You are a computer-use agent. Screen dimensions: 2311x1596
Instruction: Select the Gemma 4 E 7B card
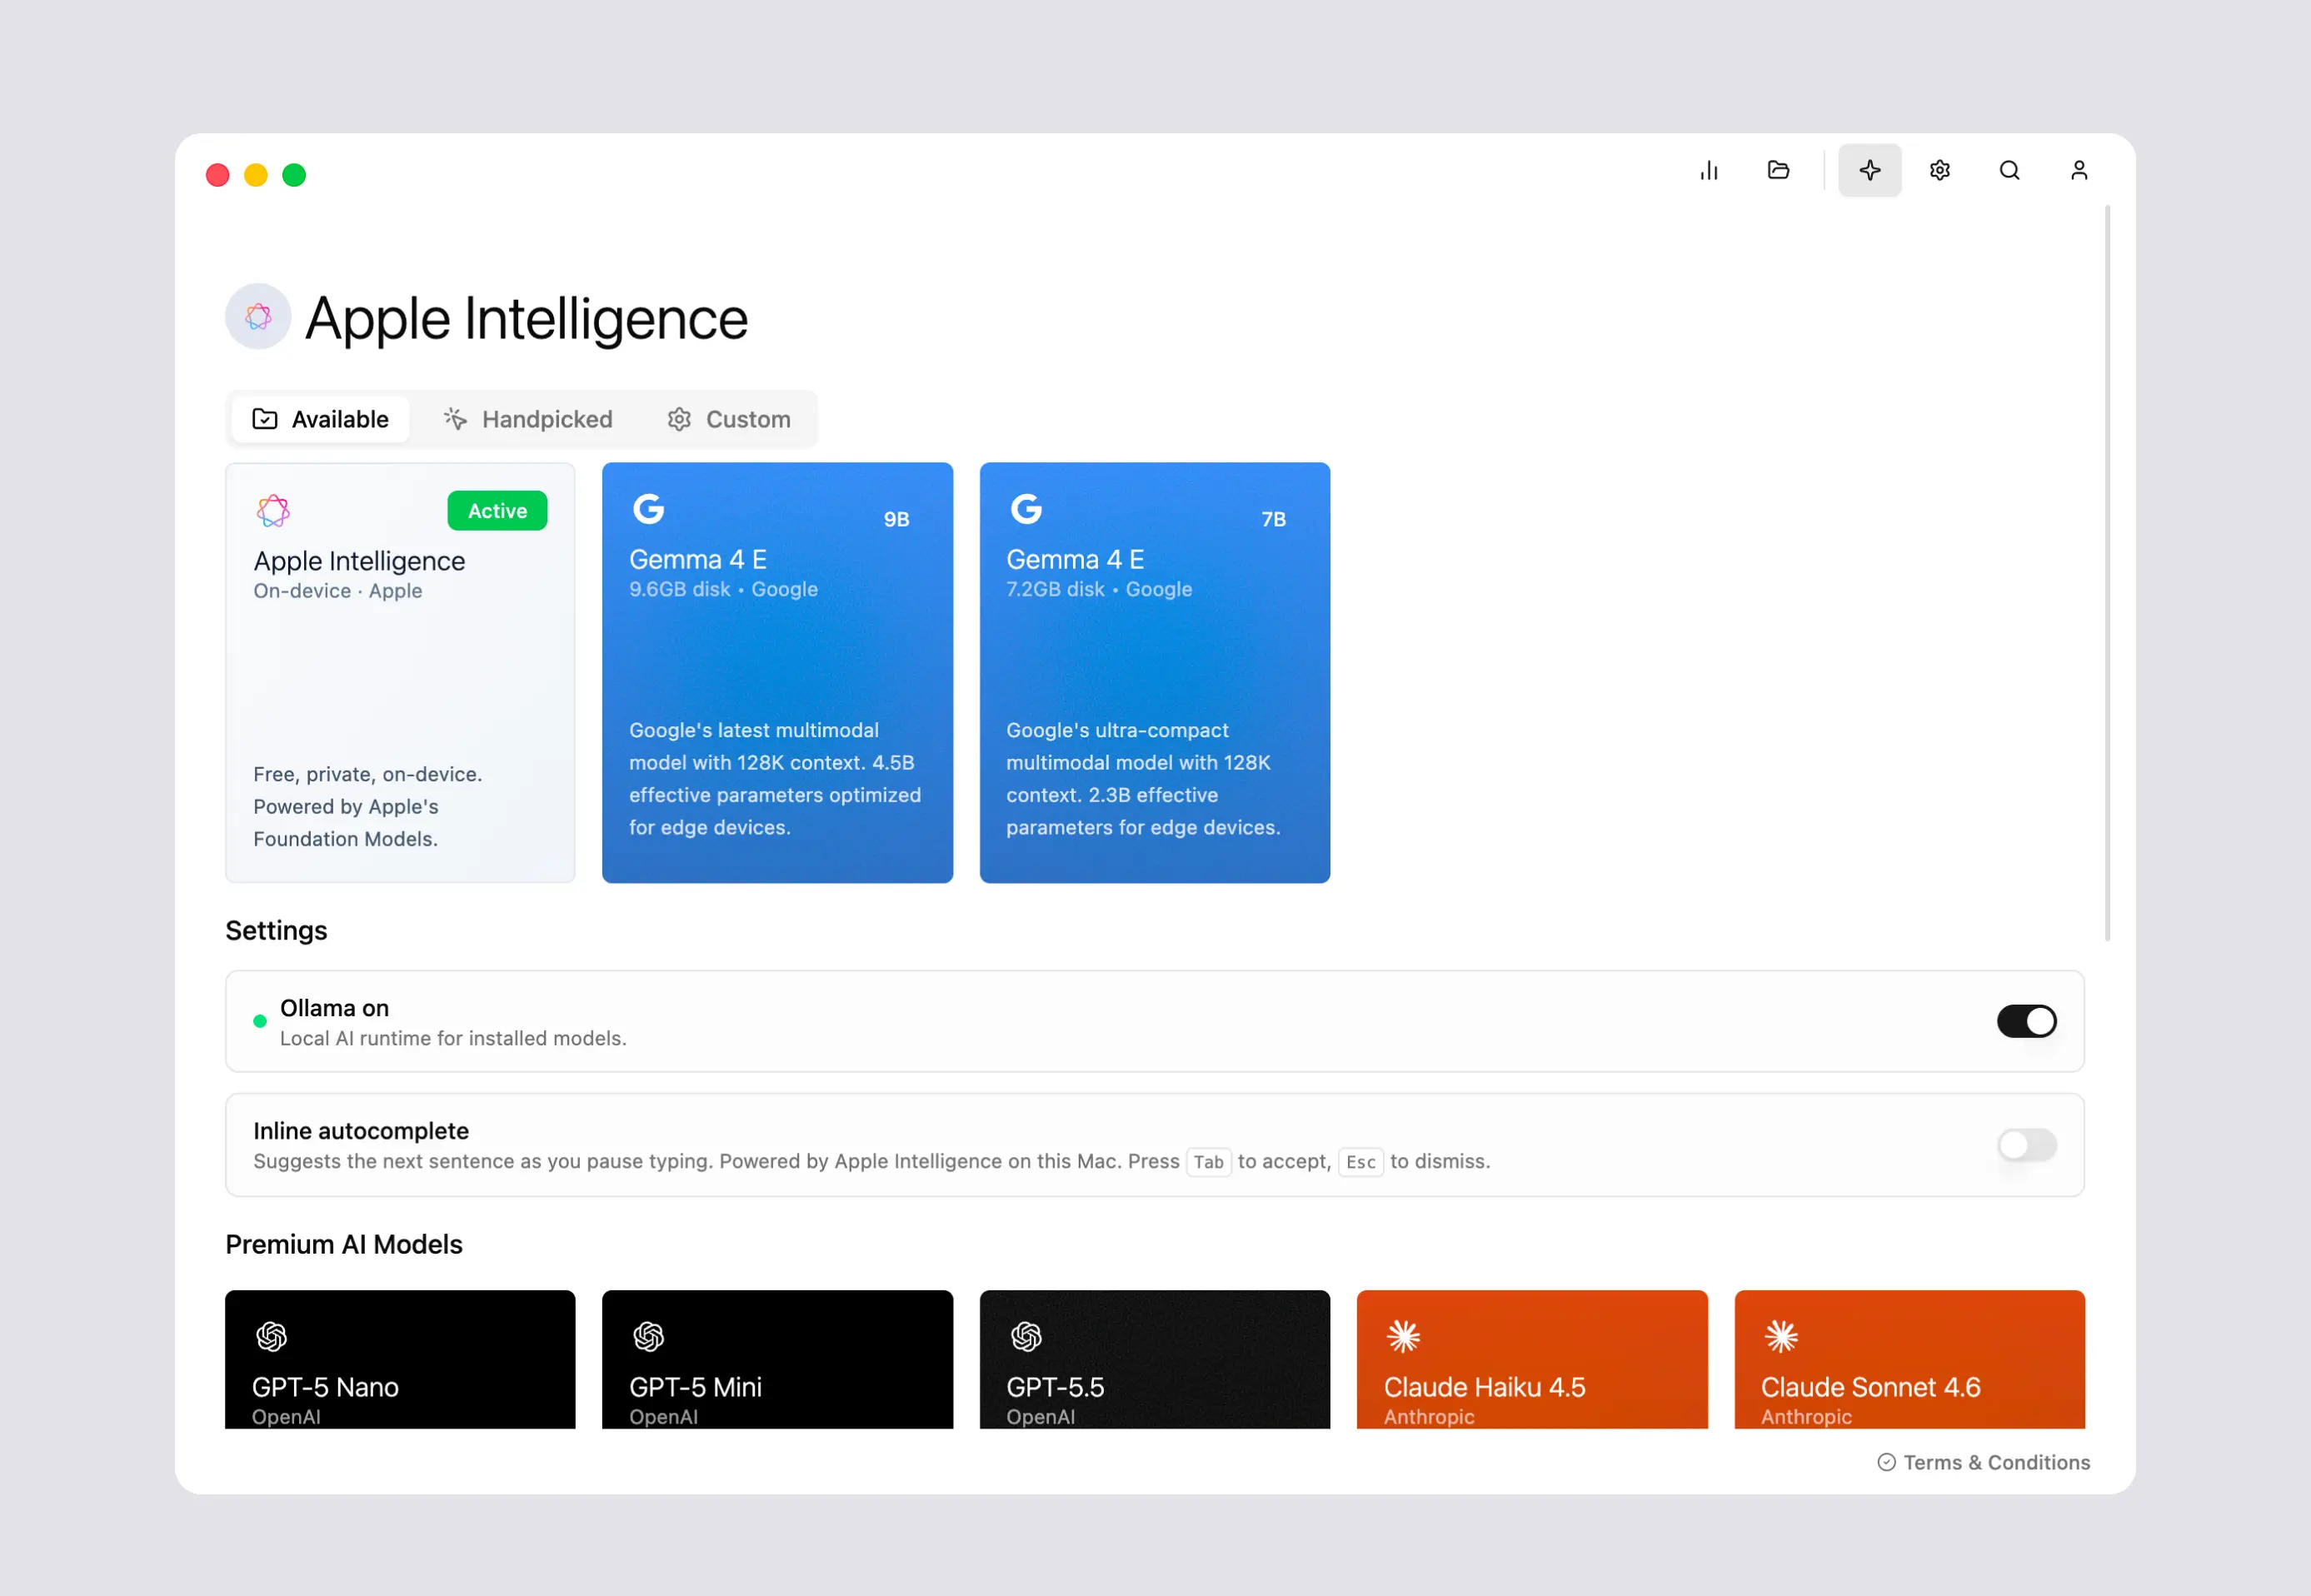click(x=1154, y=673)
